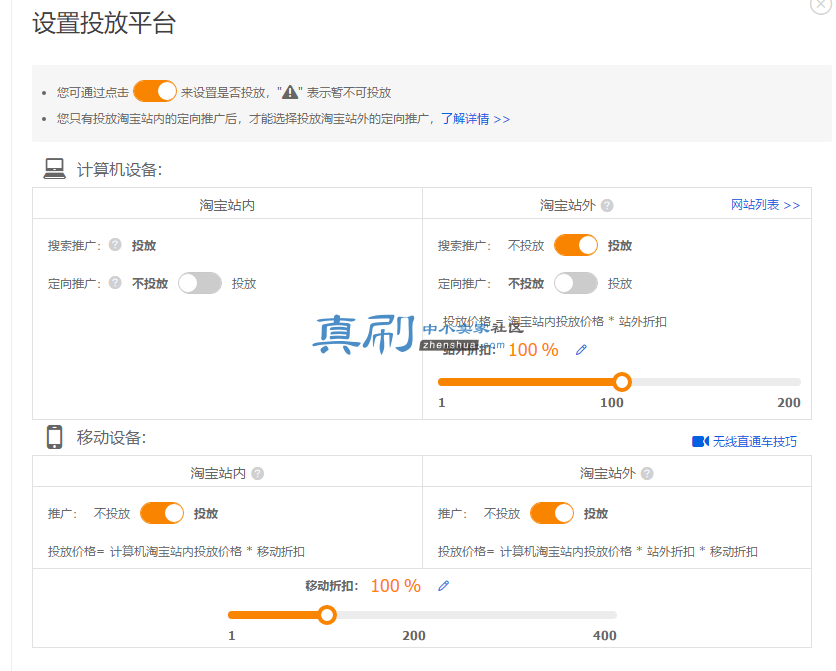The width and height of the screenshot is (836, 671).
Task: Click the 设置投放平台 dialog title
Action: (104, 23)
